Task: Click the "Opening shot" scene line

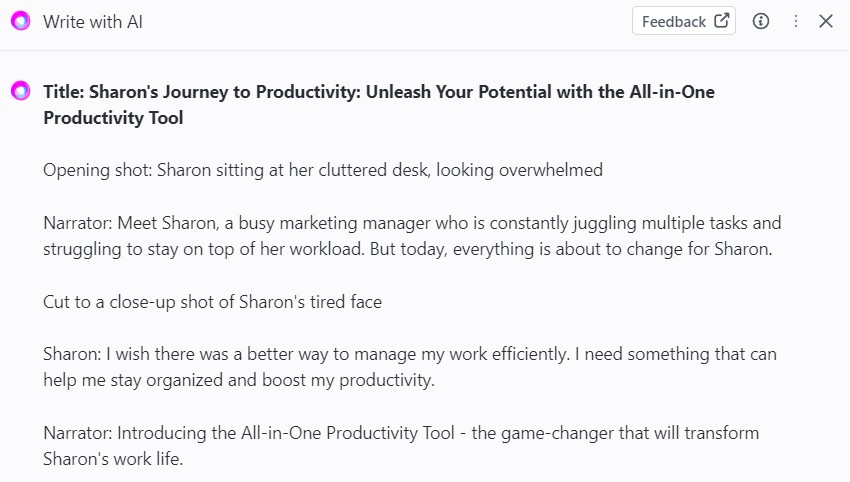Action: tap(322, 170)
